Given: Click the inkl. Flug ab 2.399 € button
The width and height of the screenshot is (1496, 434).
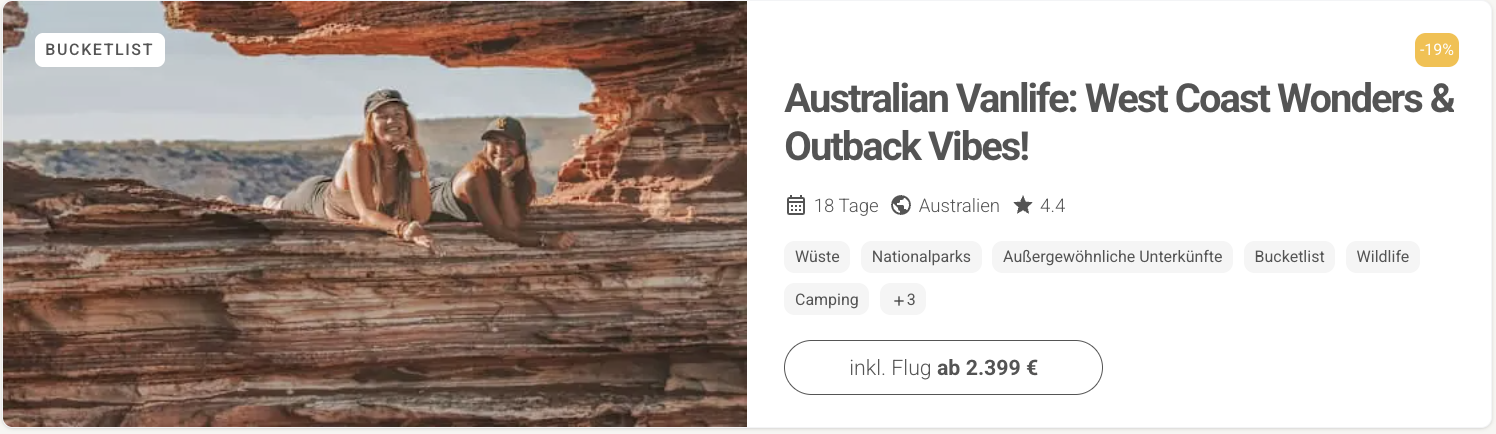Looking at the screenshot, I should 943,368.
